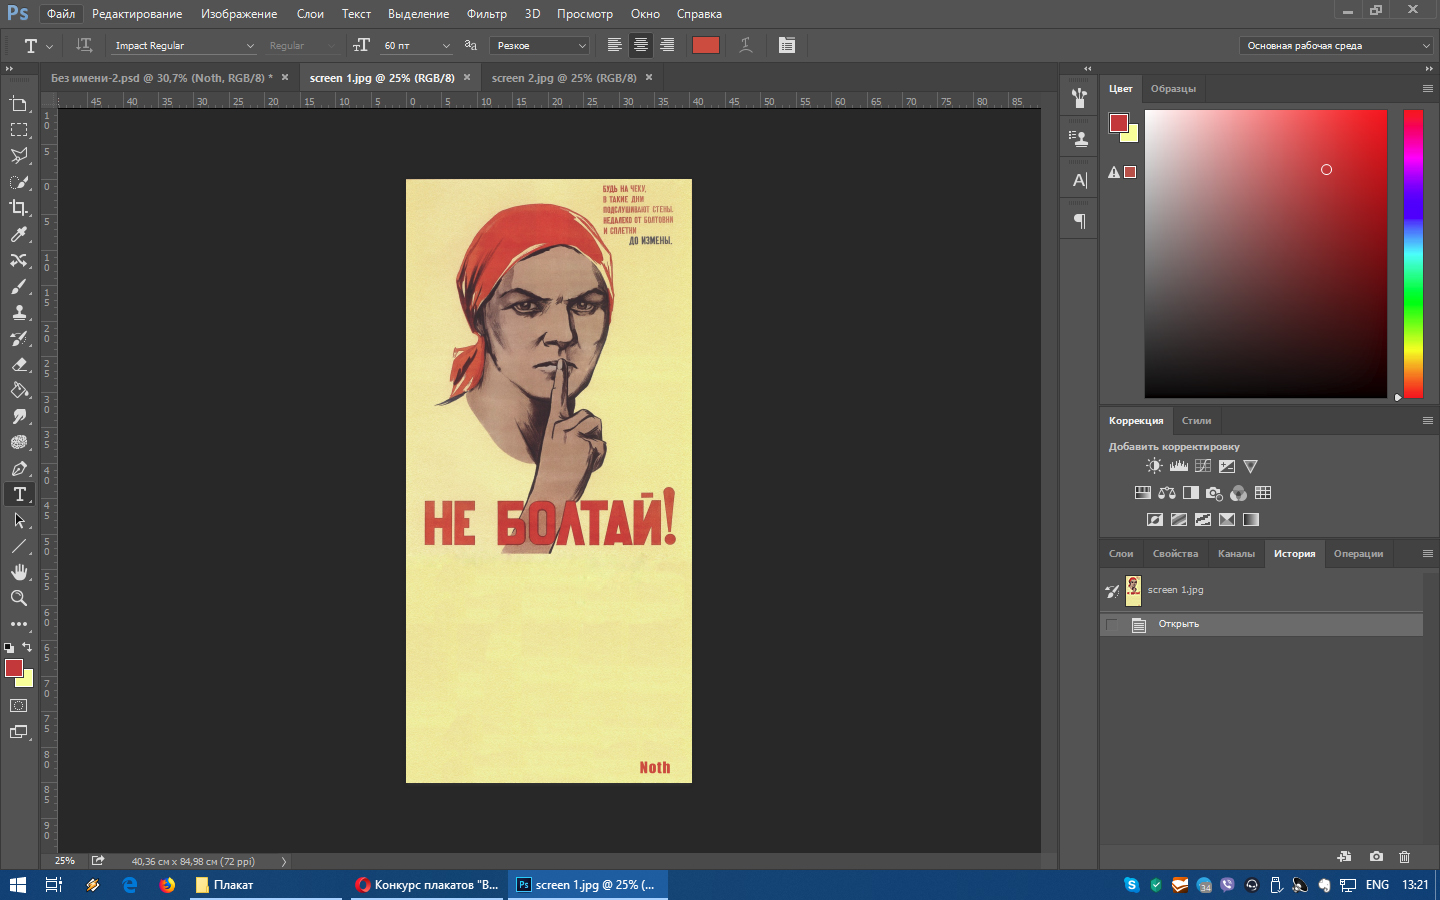Screen dimensions: 1440x900
Task: Select the Polygonal Lasso tool
Action: 19,156
